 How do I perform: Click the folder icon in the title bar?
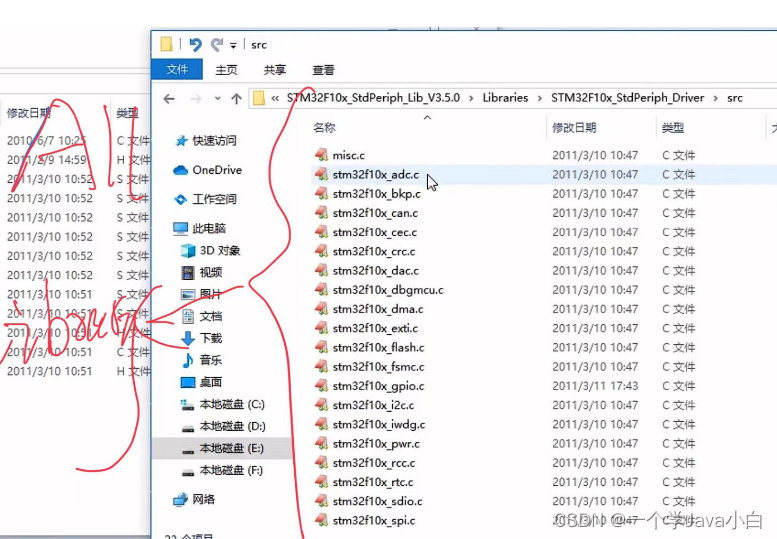click(166, 44)
